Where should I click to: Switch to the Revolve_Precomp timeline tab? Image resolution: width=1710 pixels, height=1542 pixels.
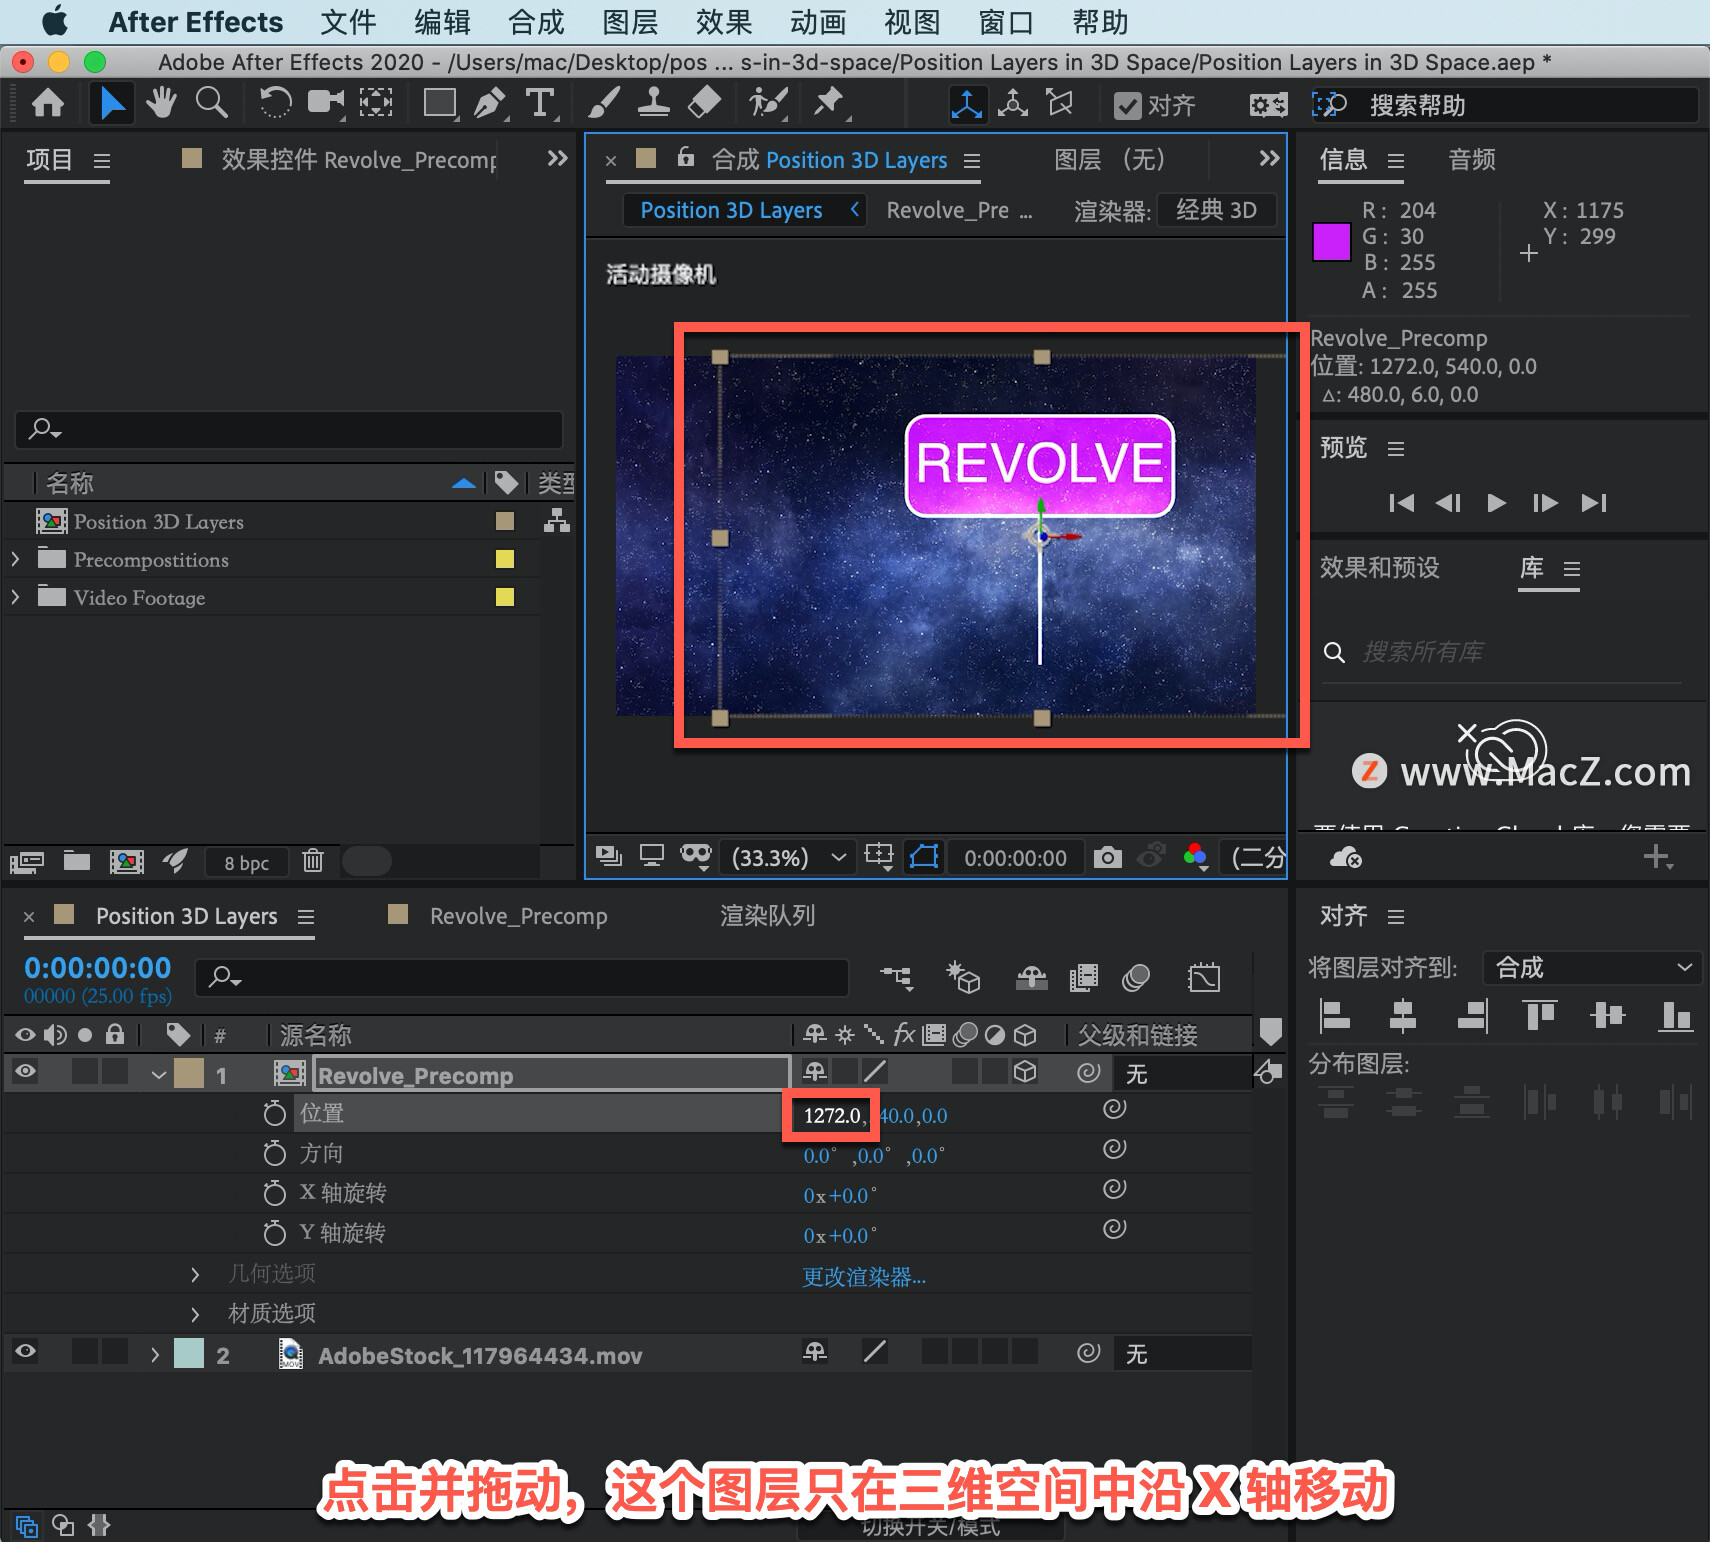[x=518, y=916]
